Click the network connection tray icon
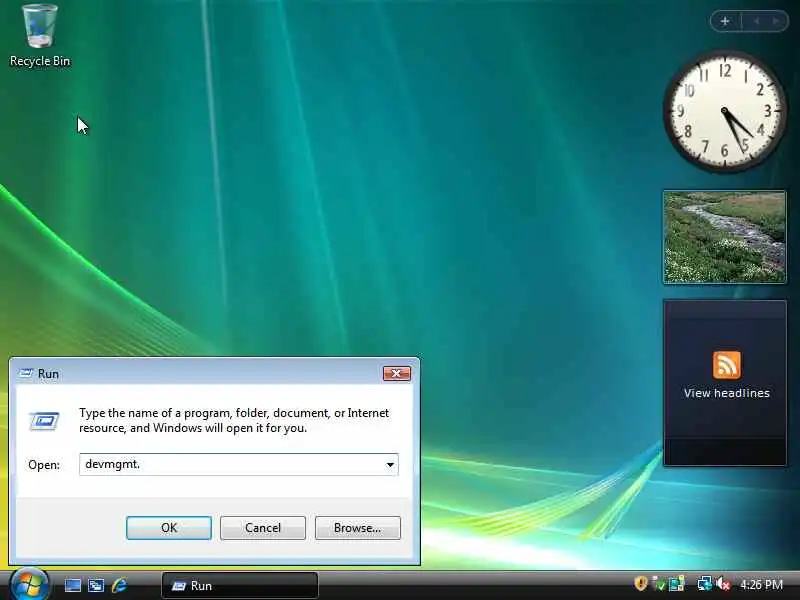 pyautogui.click(x=705, y=583)
